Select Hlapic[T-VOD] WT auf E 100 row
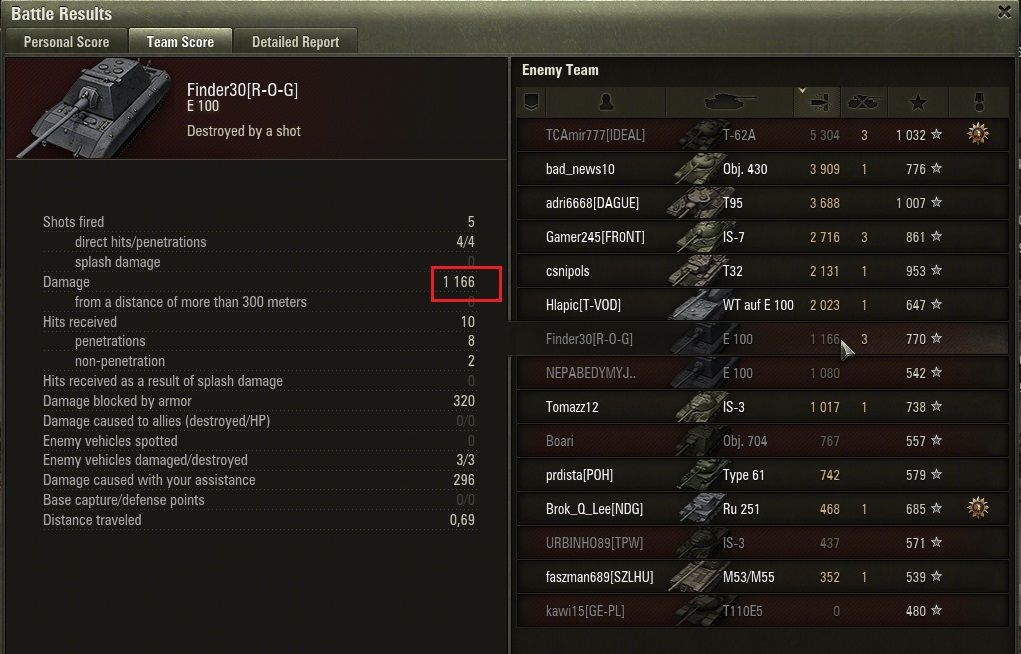1021x654 pixels. click(x=762, y=305)
